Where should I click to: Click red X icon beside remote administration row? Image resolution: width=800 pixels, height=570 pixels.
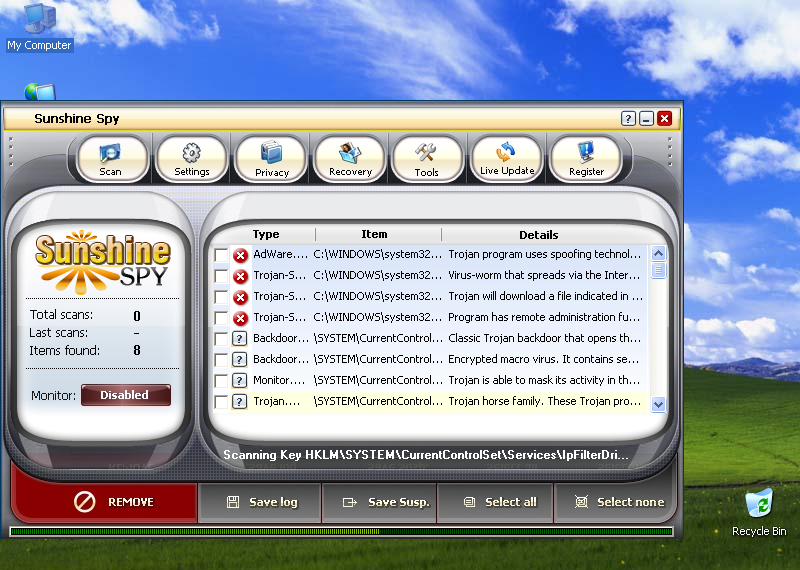pos(240,318)
